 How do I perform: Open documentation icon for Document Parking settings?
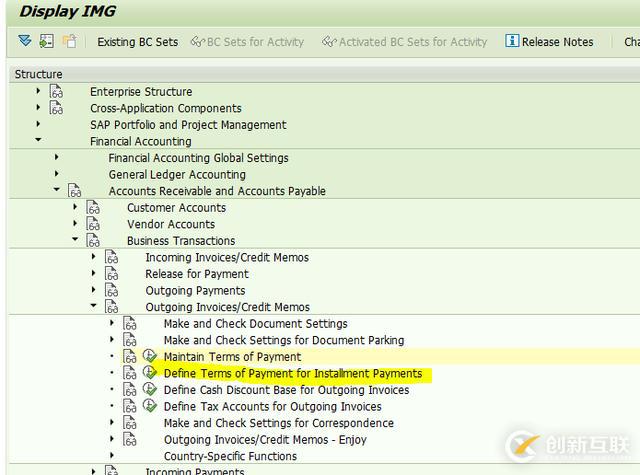(x=130, y=340)
